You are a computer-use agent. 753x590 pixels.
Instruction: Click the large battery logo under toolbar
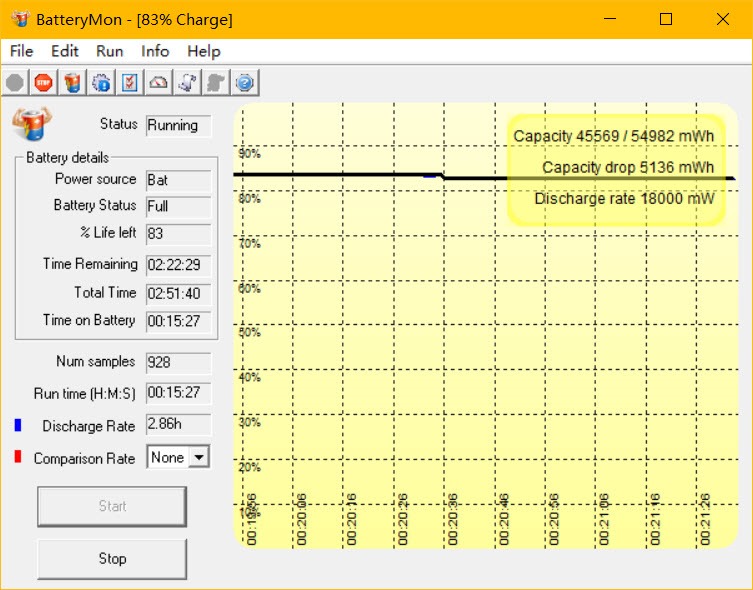click(31, 125)
